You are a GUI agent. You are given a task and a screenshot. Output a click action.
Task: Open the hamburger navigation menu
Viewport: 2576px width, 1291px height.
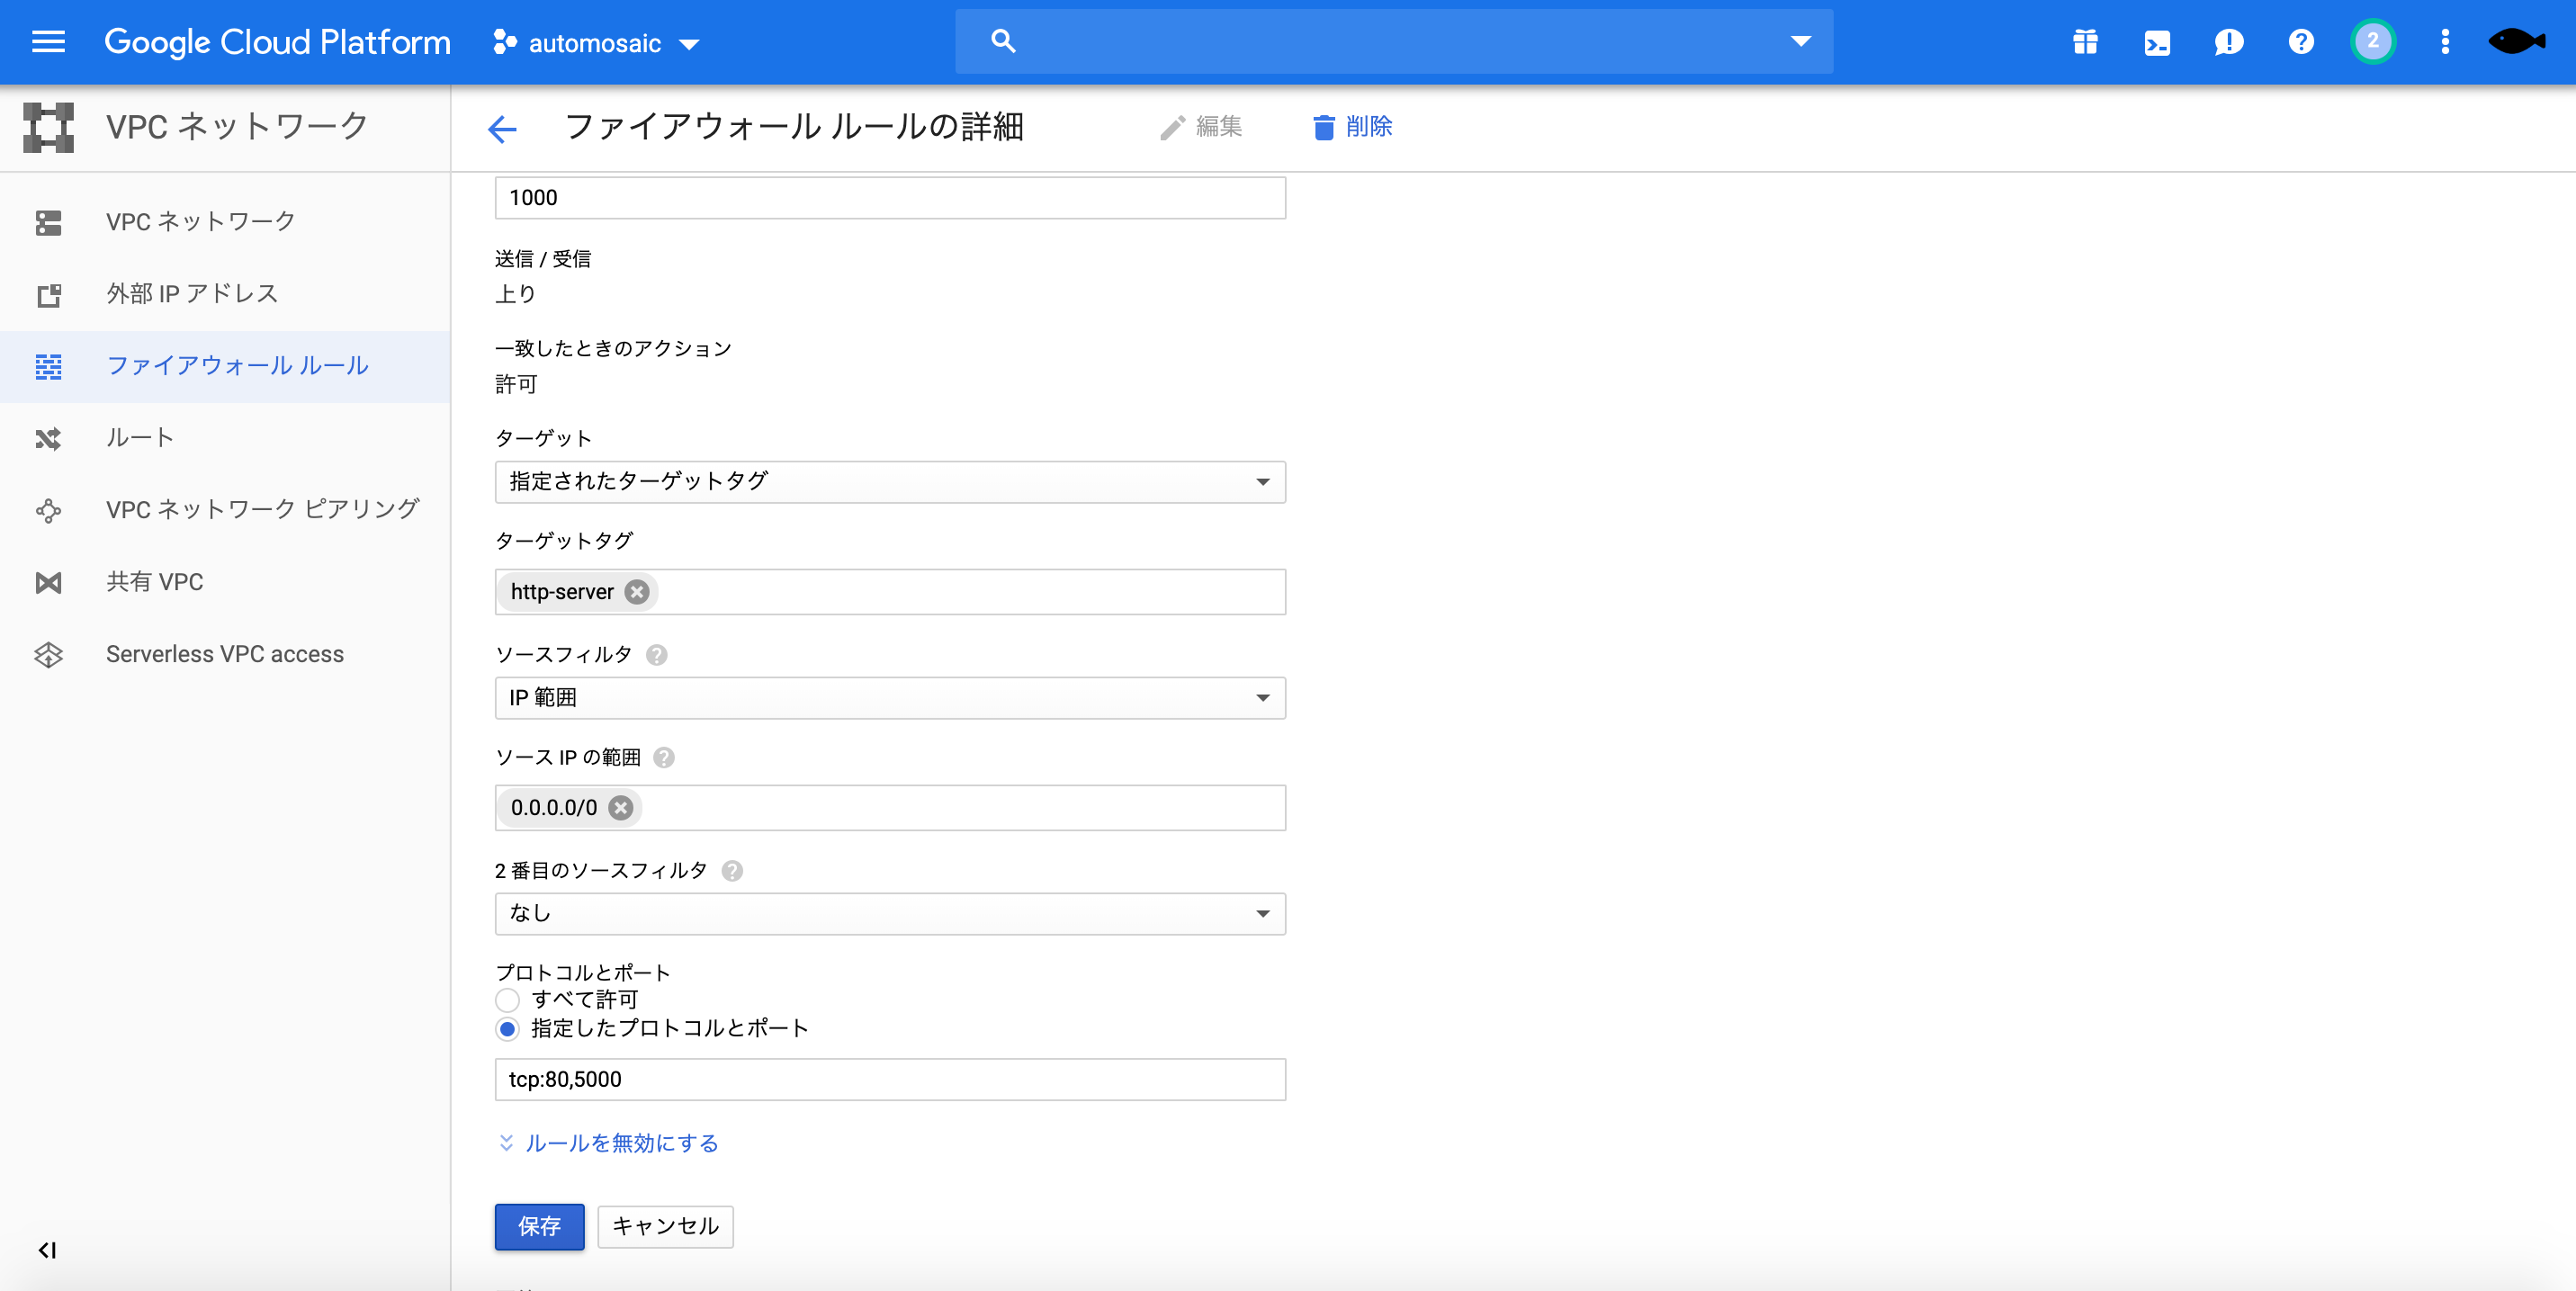coord(48,42)
